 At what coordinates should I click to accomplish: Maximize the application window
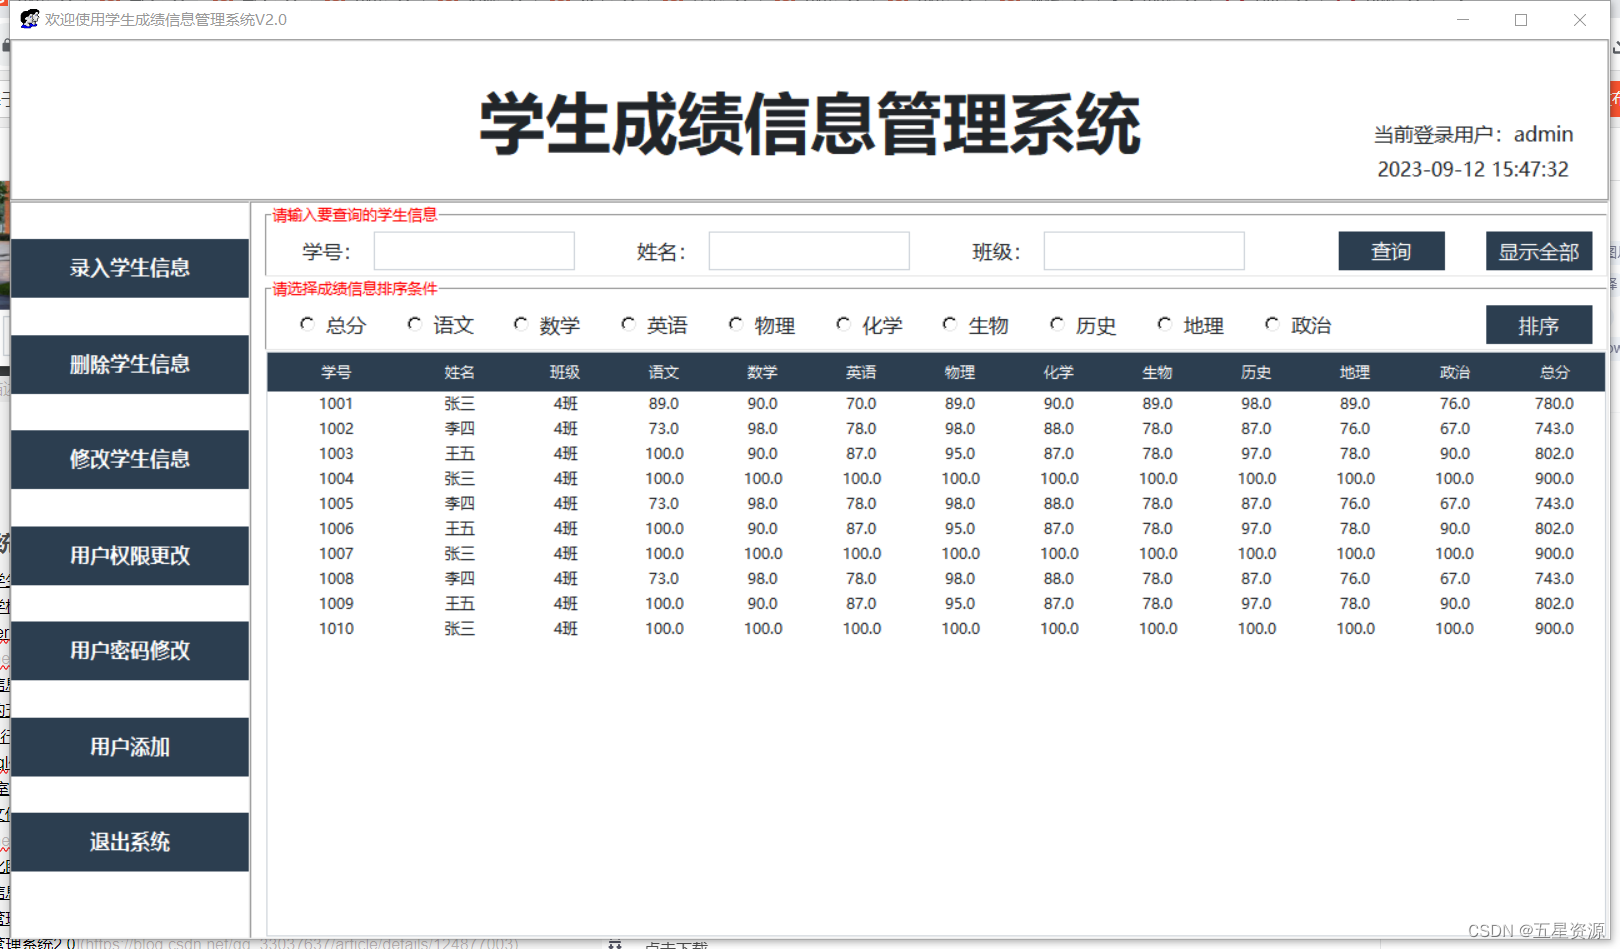click(x=1521, y=20)
